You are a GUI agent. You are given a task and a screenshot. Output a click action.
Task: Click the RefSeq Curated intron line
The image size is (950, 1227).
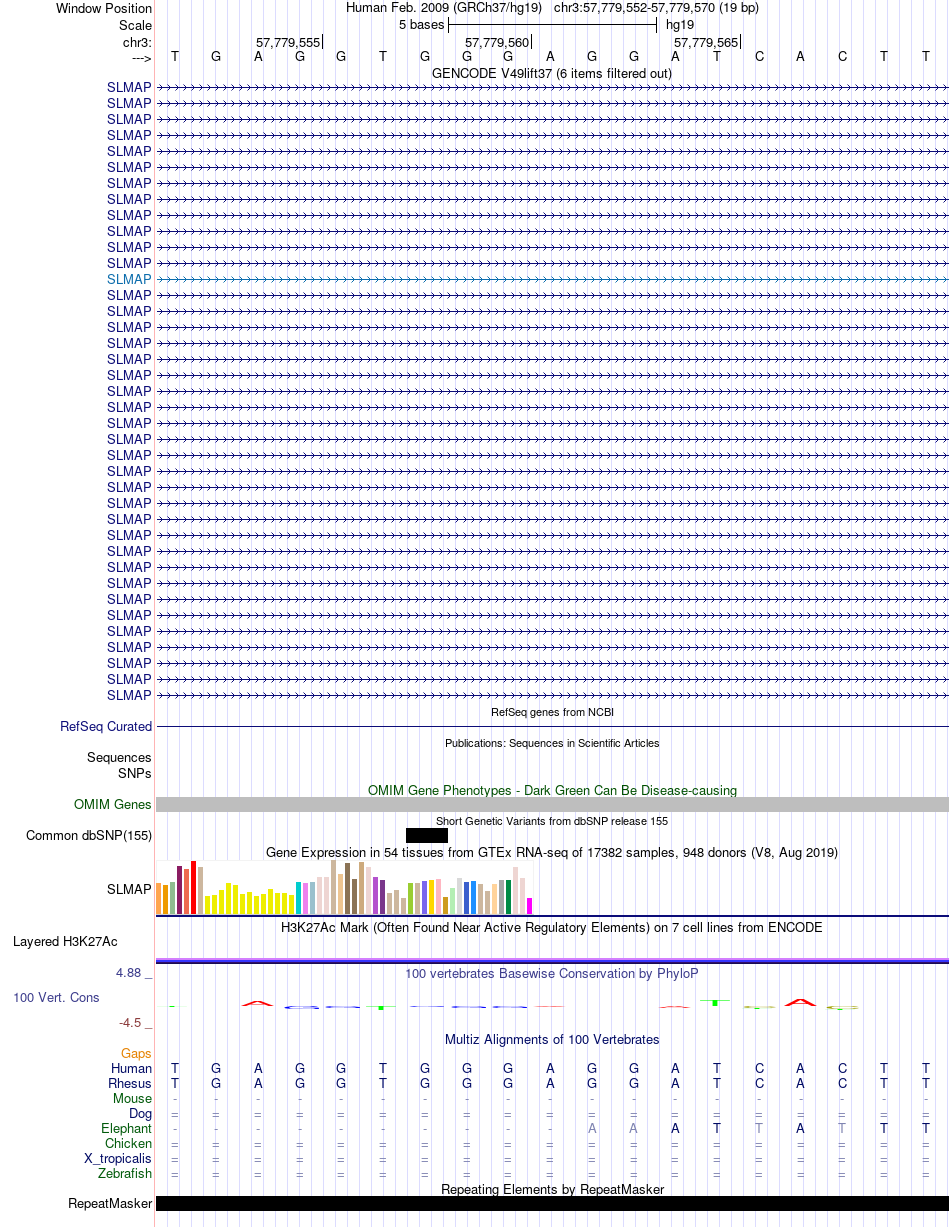[552, 727]
